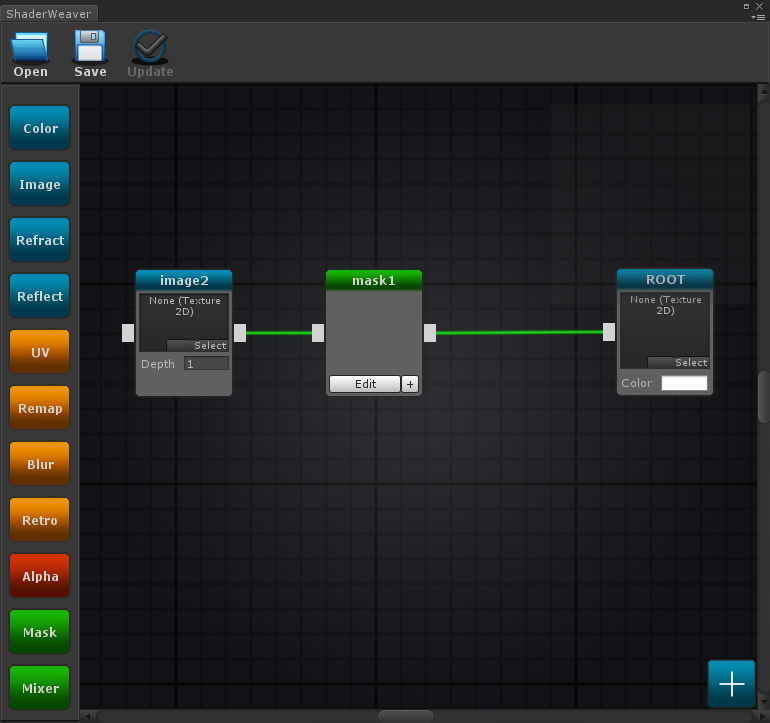Add a Reflect node from sidebar

(x=40, y=296)
